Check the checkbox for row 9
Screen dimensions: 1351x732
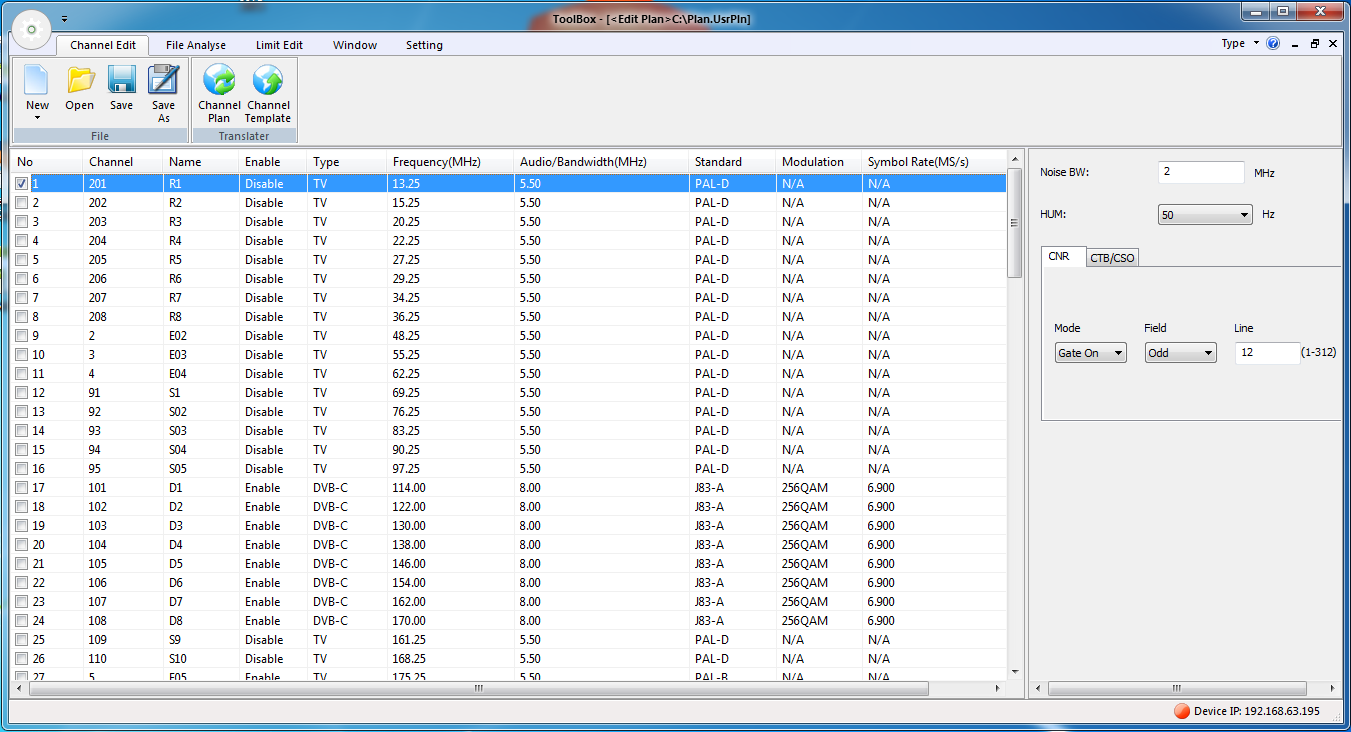(22, 336)
